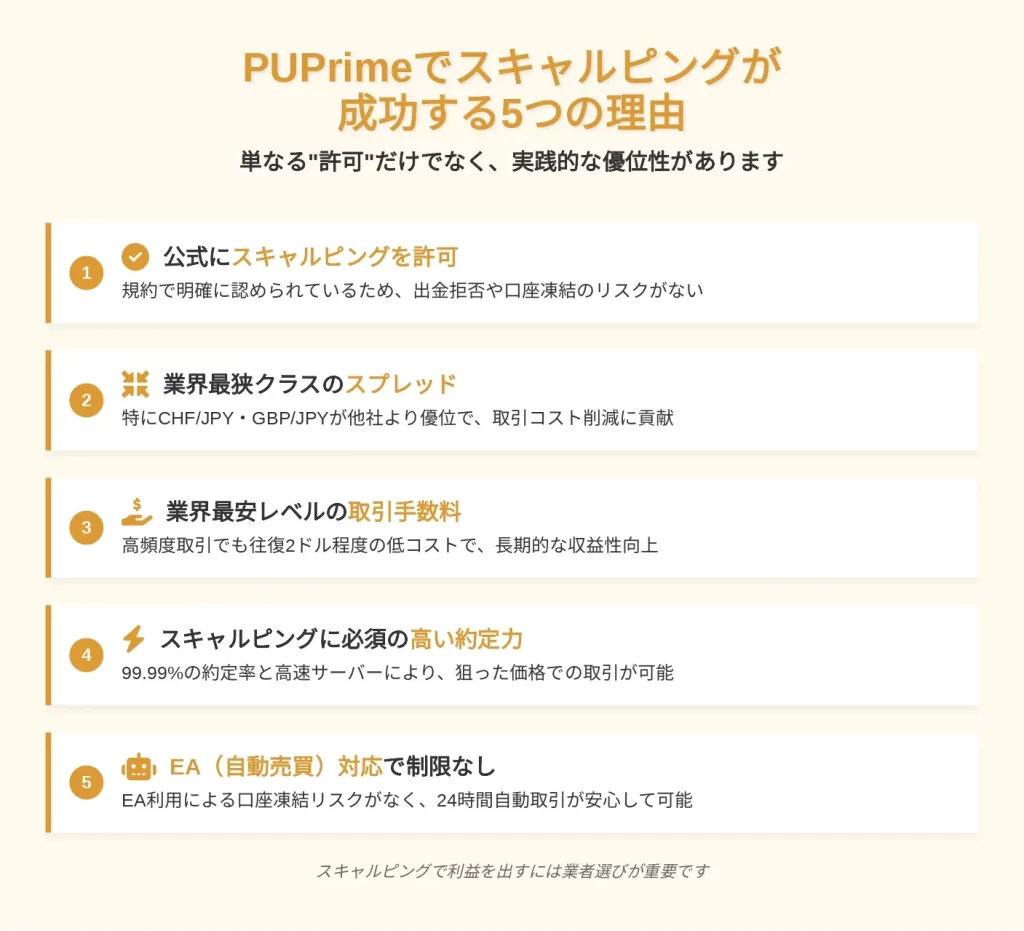Click the number 3 circle badge
Image resolution: width=1024 pixels, height=931 pixels.
86,528
